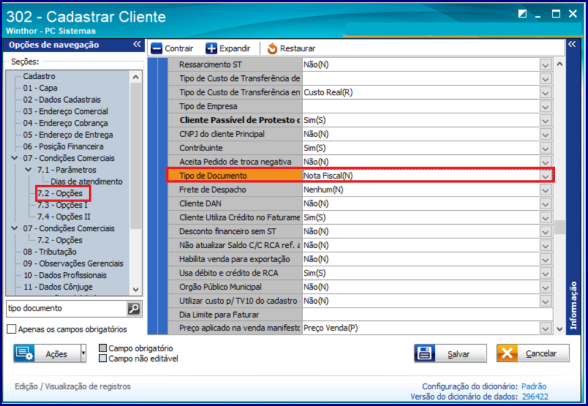588x406 pixels.
Task: Open Preço aplicado na venda manifesto dropdown
Action: click(x=546, y=328)
